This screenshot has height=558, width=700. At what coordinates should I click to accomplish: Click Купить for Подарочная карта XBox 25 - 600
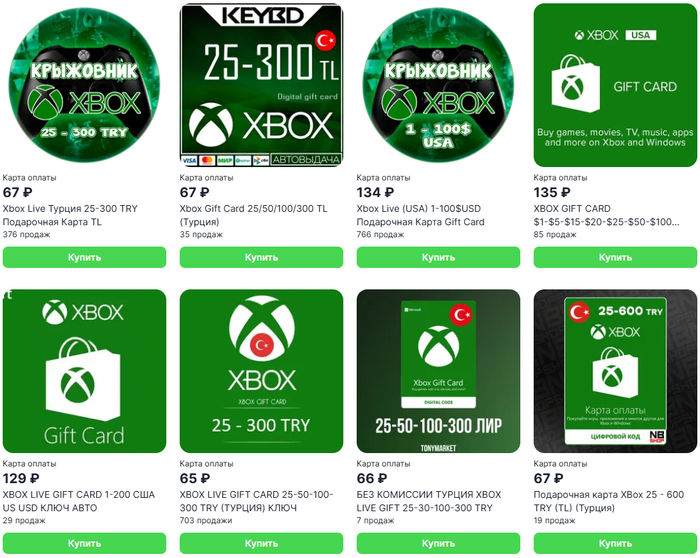[x=615, y=543]
